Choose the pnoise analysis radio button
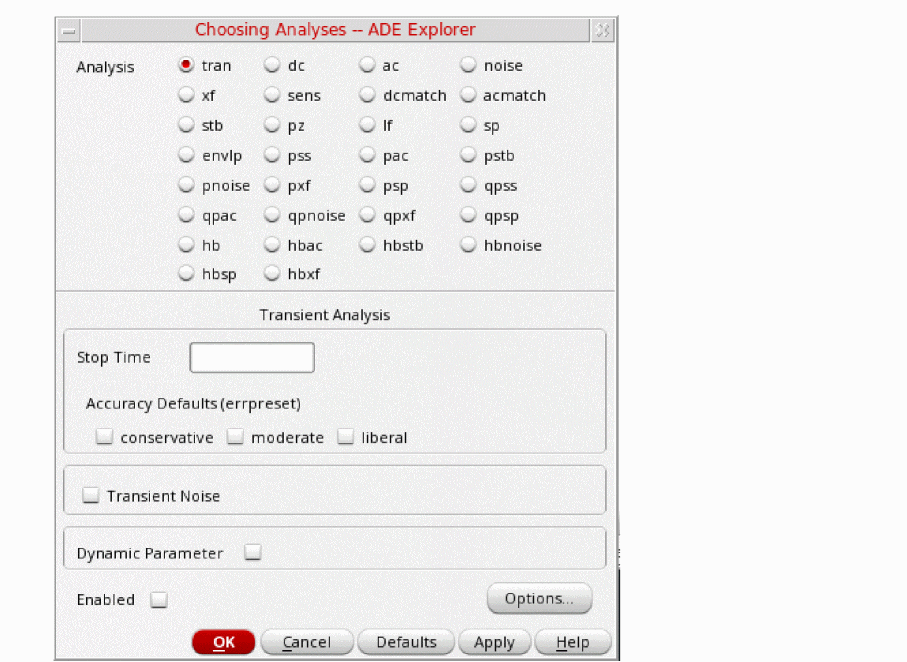The width and height of the screenshot is (907, 662). [186, 185]
